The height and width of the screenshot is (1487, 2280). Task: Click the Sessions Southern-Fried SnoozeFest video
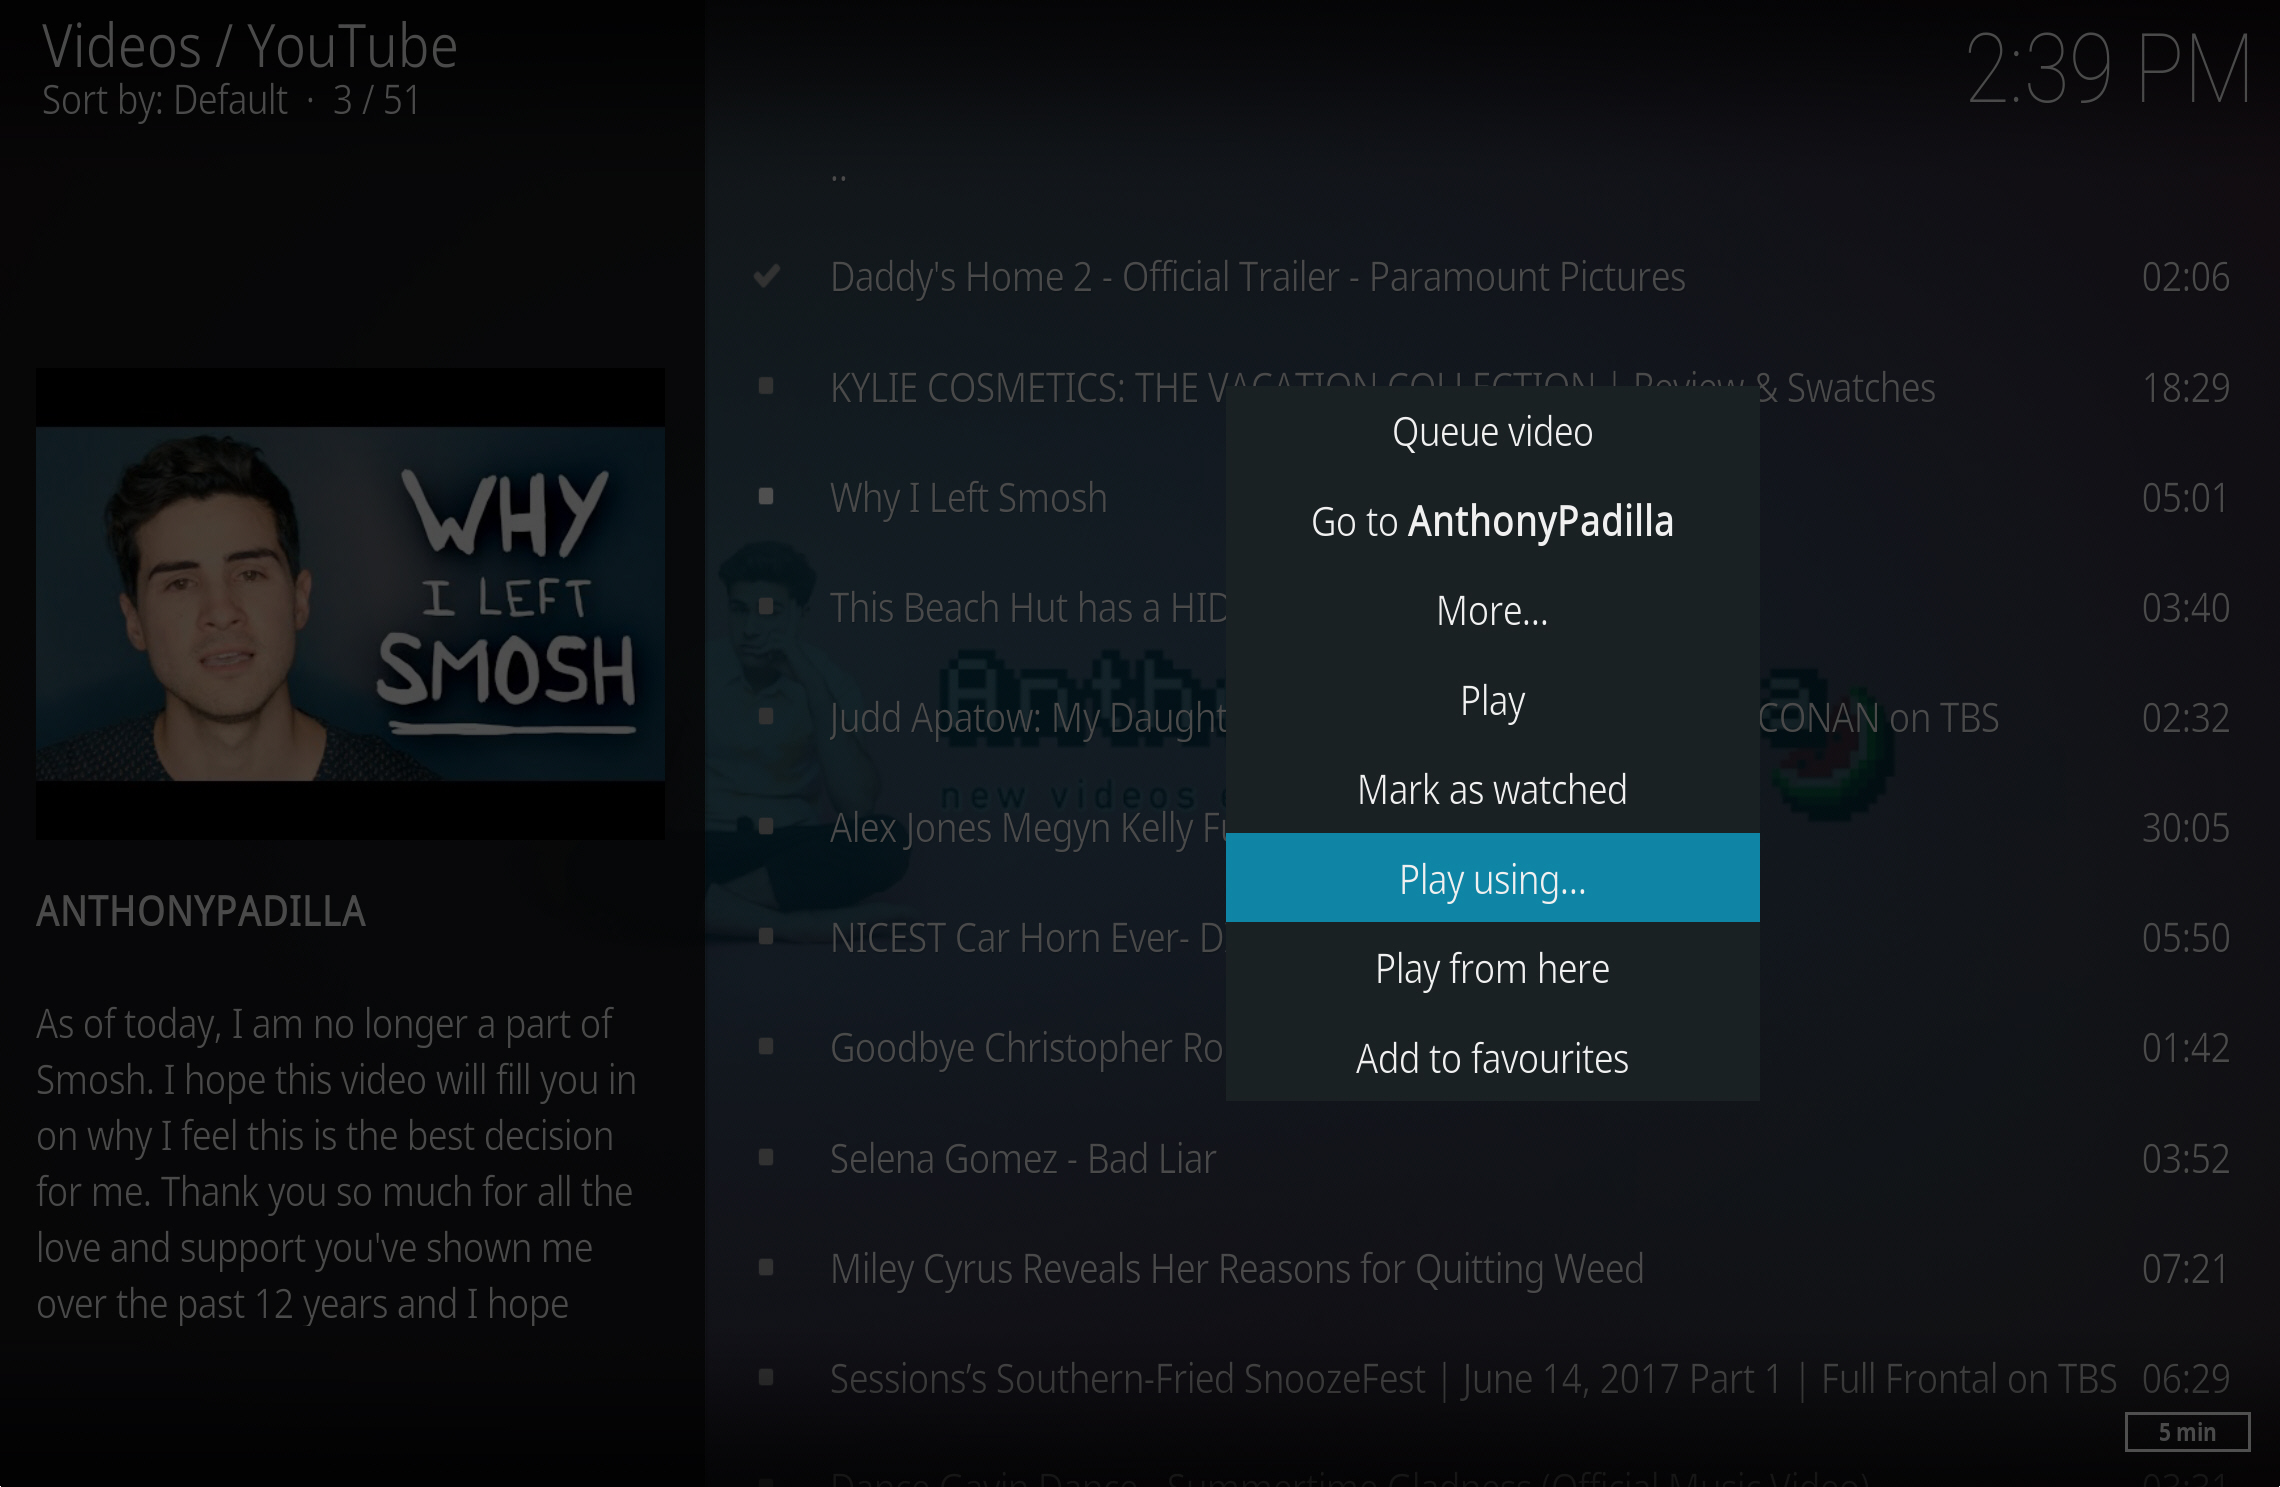point(1477,1377)
